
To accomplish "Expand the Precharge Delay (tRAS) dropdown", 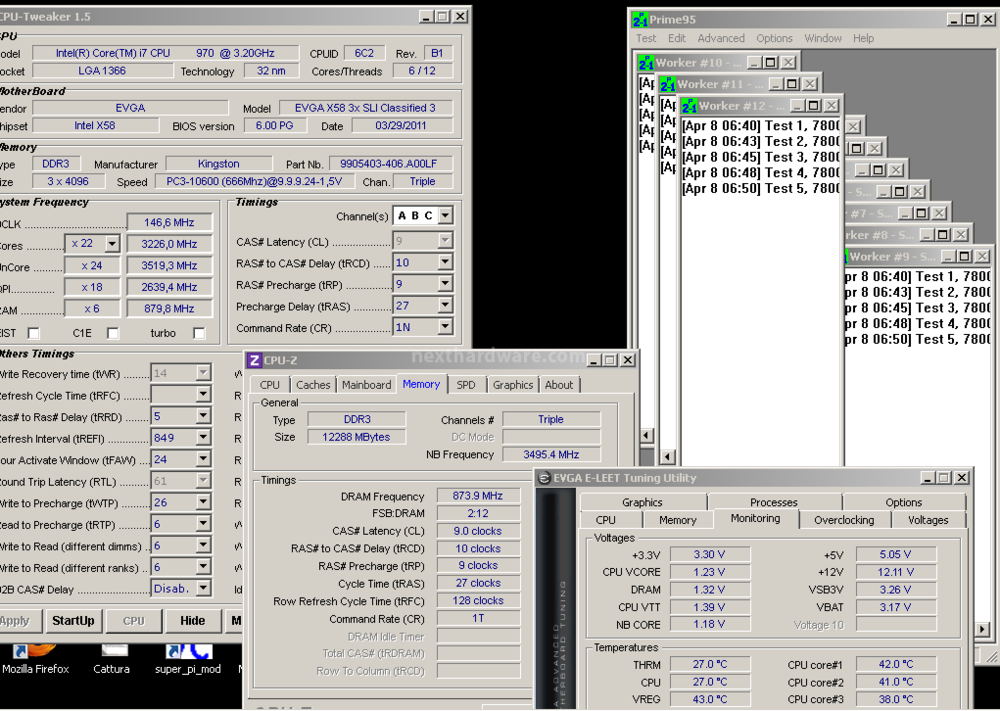I will pos(445,305).
